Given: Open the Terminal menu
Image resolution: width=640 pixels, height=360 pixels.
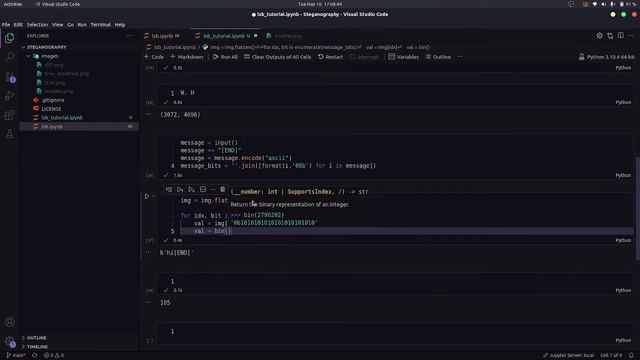Looking at the screenshot, I should coord(100,24).
